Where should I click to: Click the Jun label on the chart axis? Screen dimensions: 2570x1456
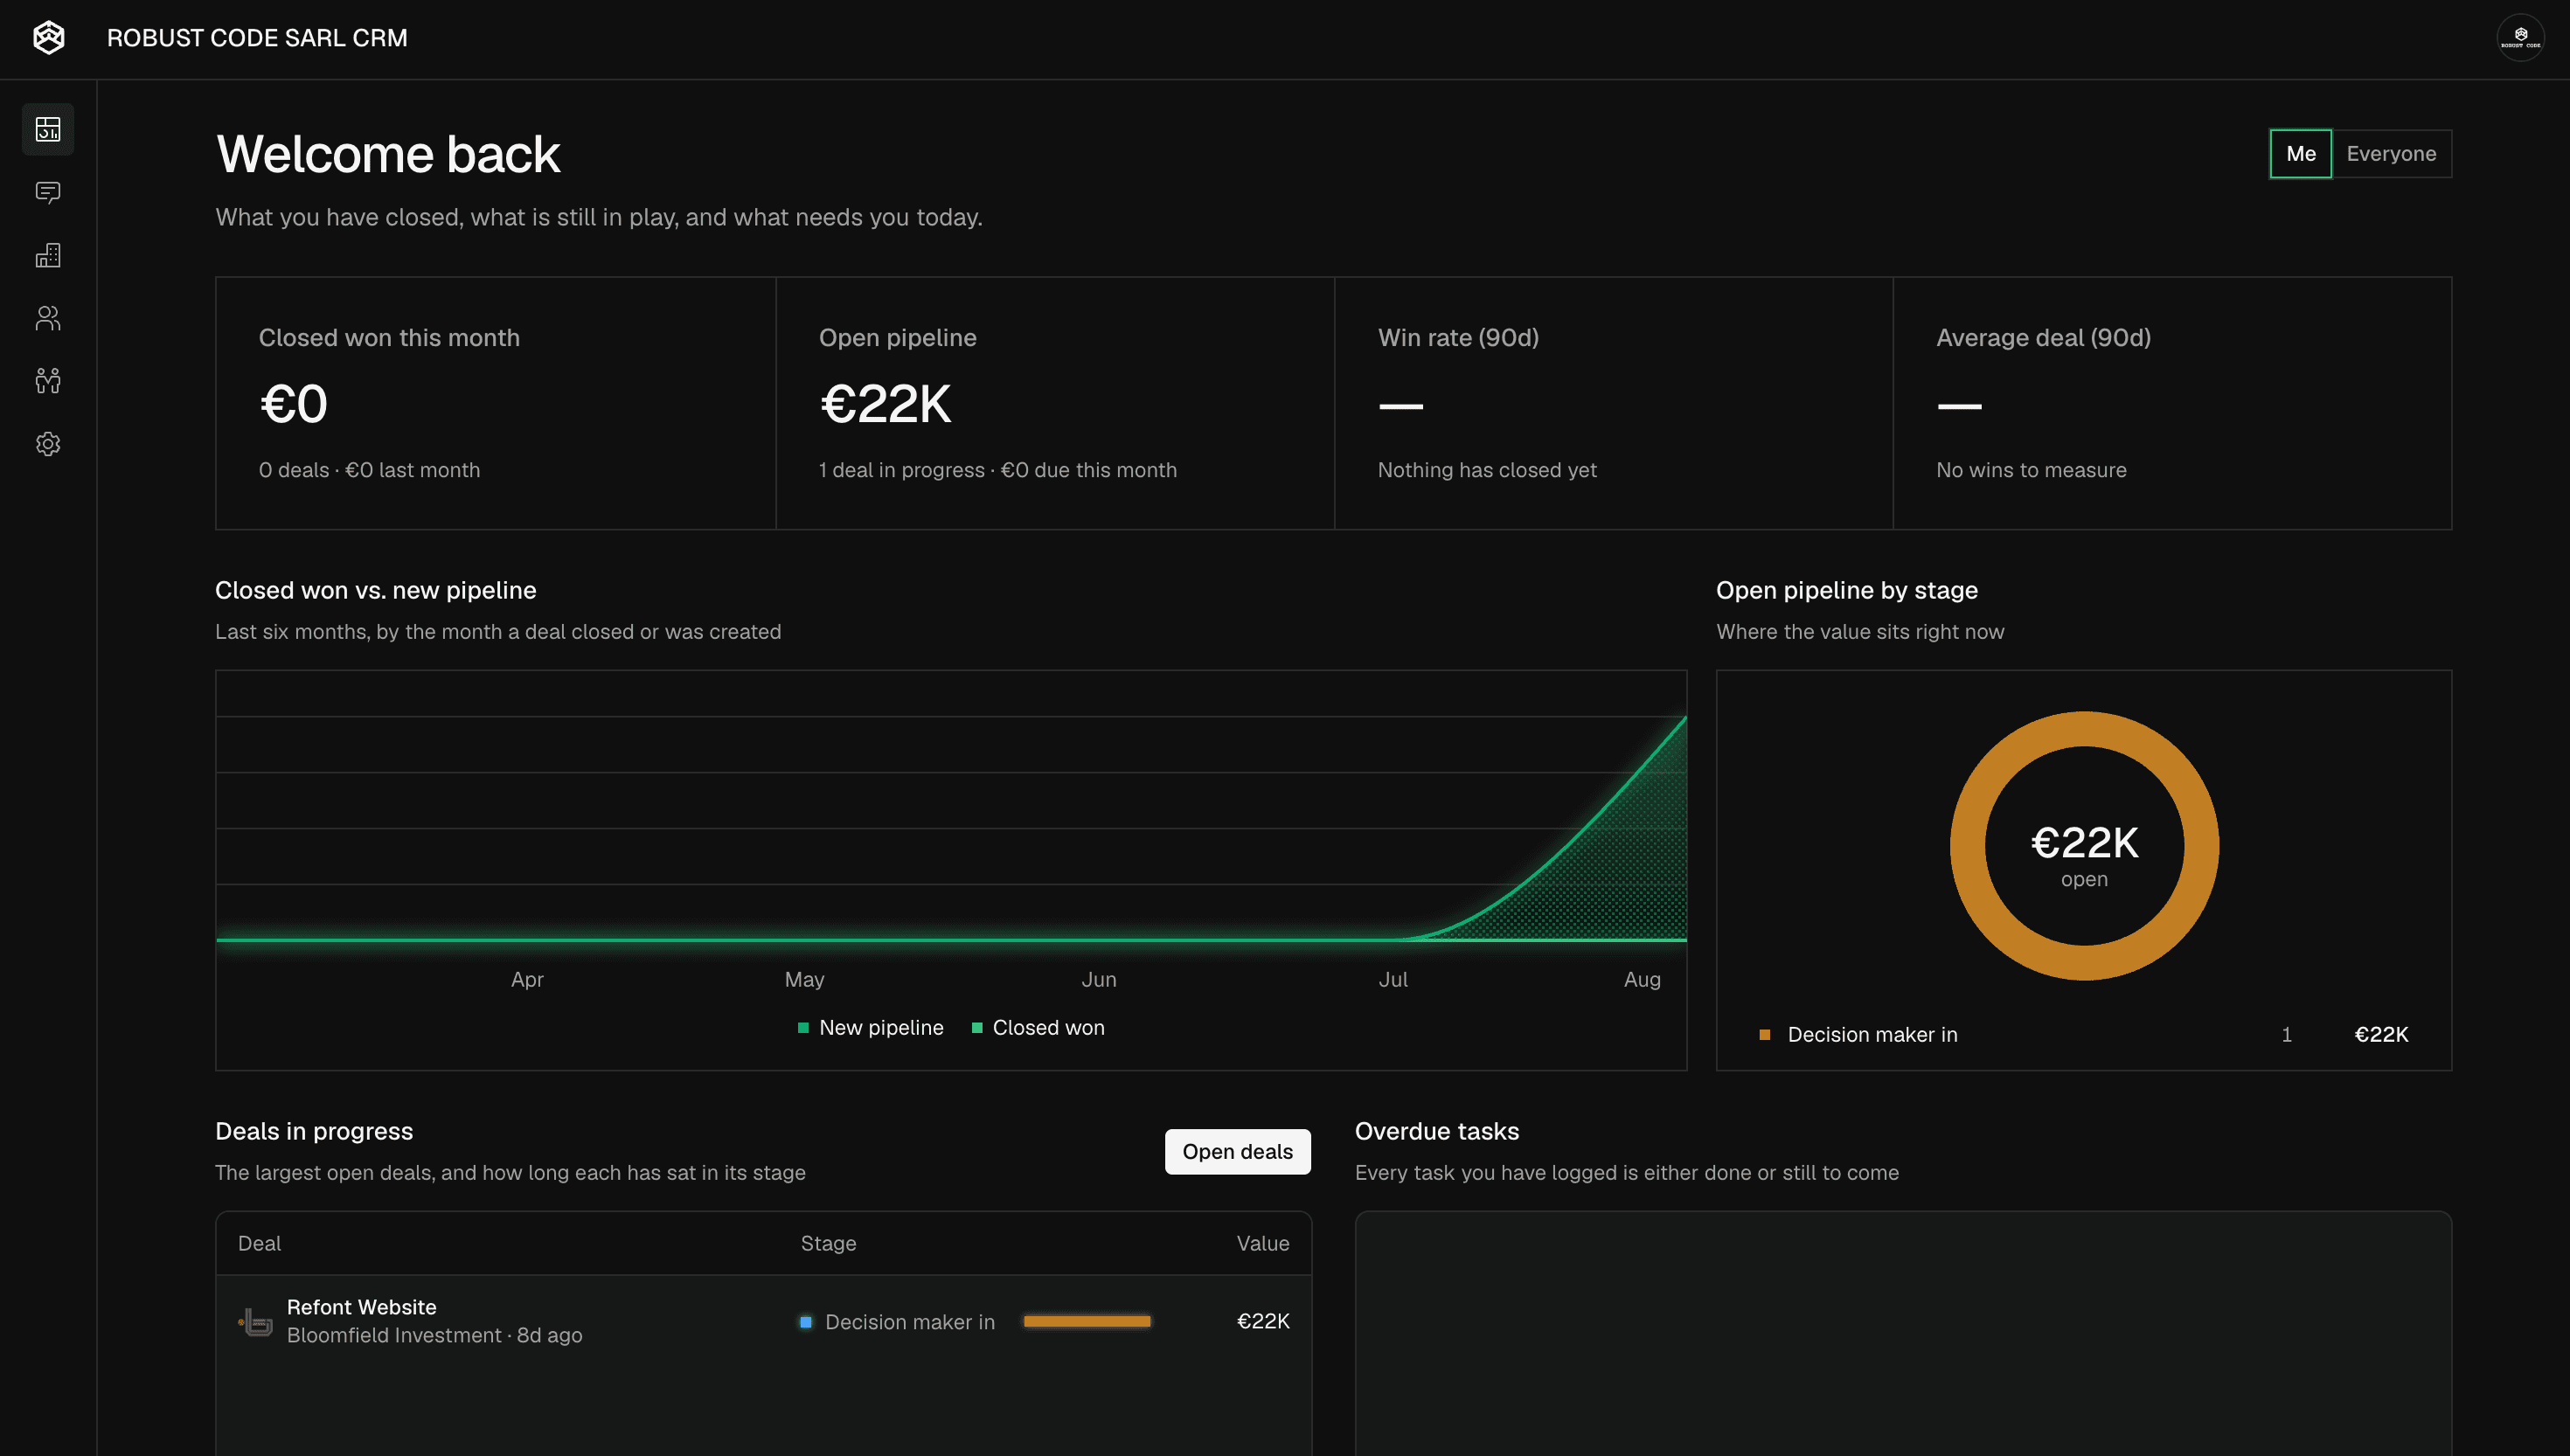point(1098,980)
